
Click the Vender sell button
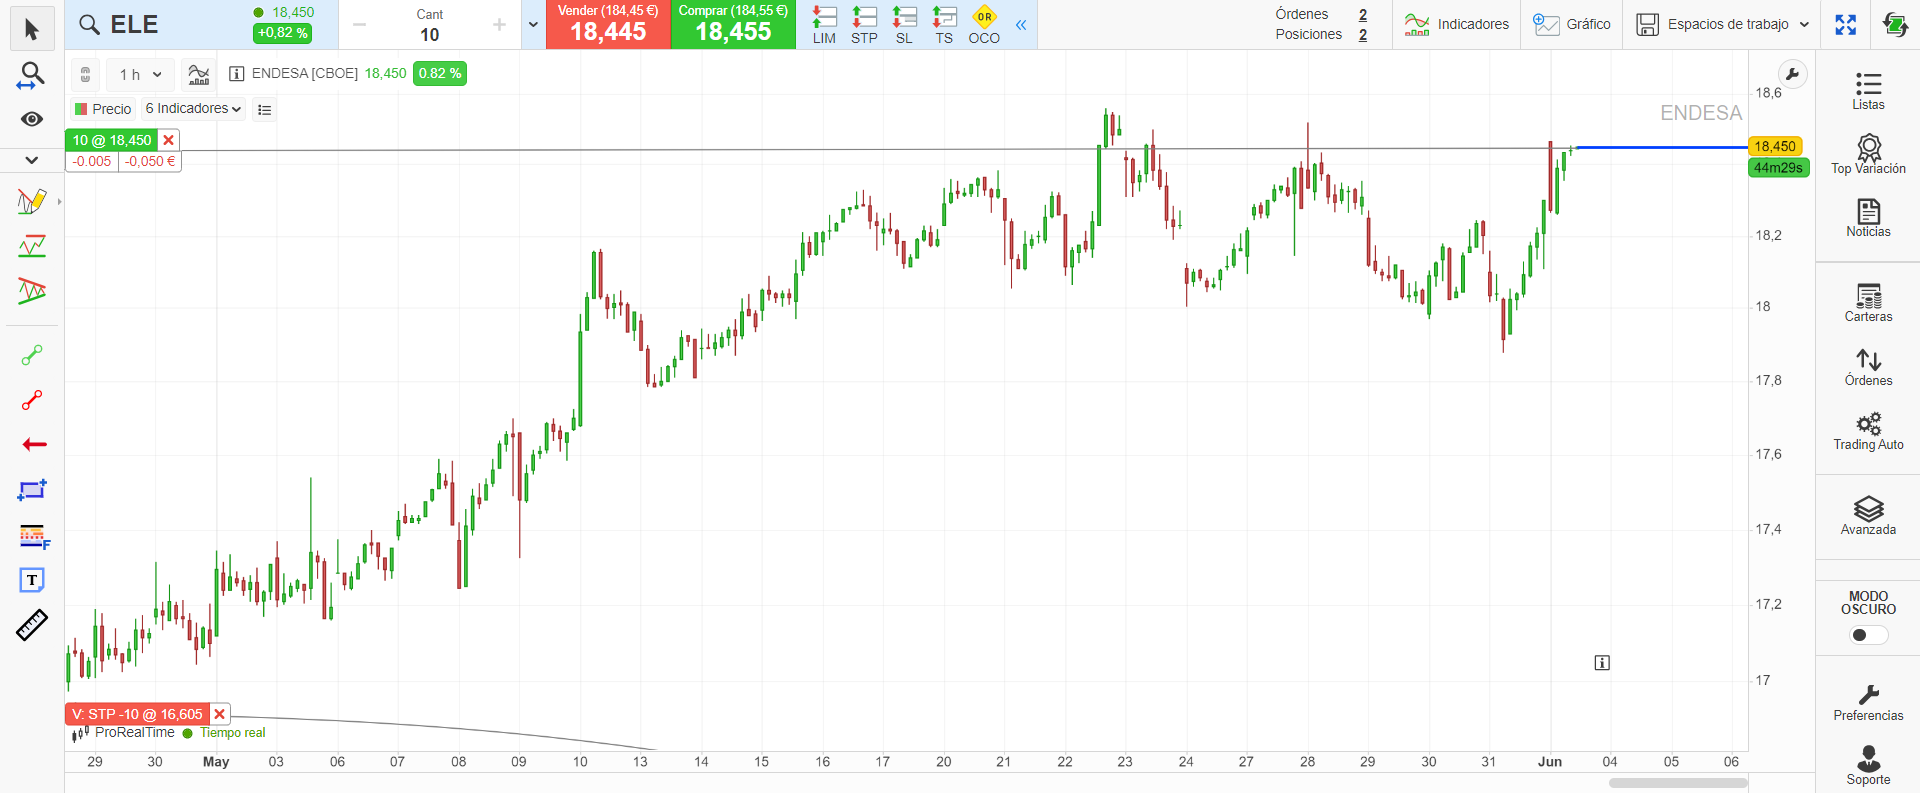click(608, 25)
